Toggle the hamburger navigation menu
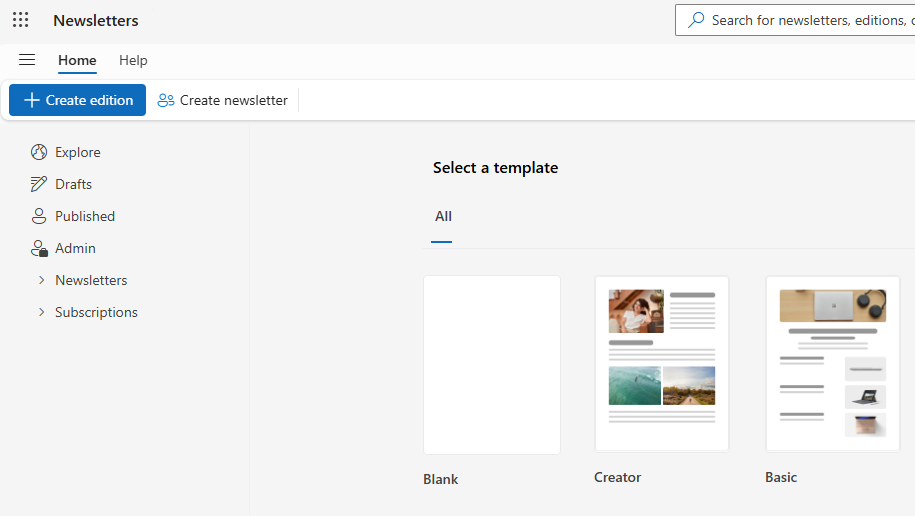Screen dimensions: 915x516 (x=27, y=60)
